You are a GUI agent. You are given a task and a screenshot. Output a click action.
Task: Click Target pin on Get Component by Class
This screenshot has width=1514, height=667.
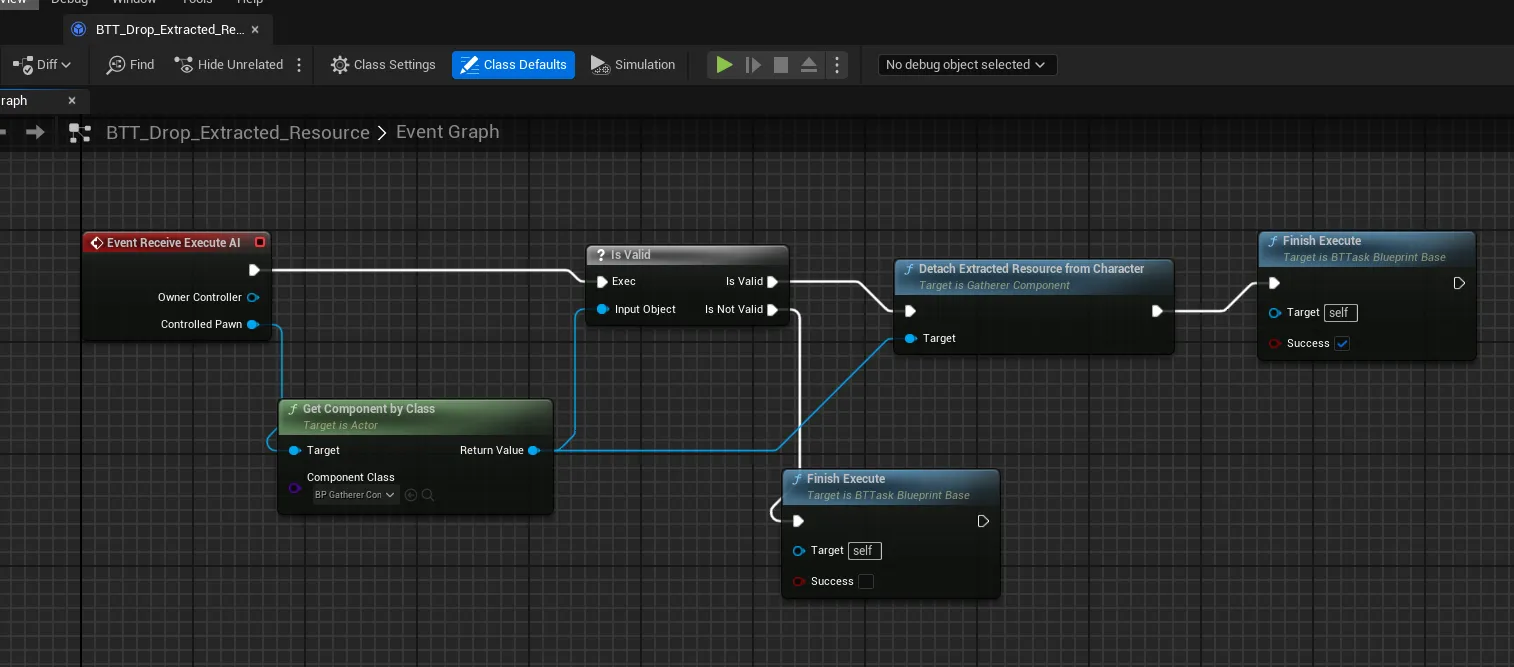[294, 450]
